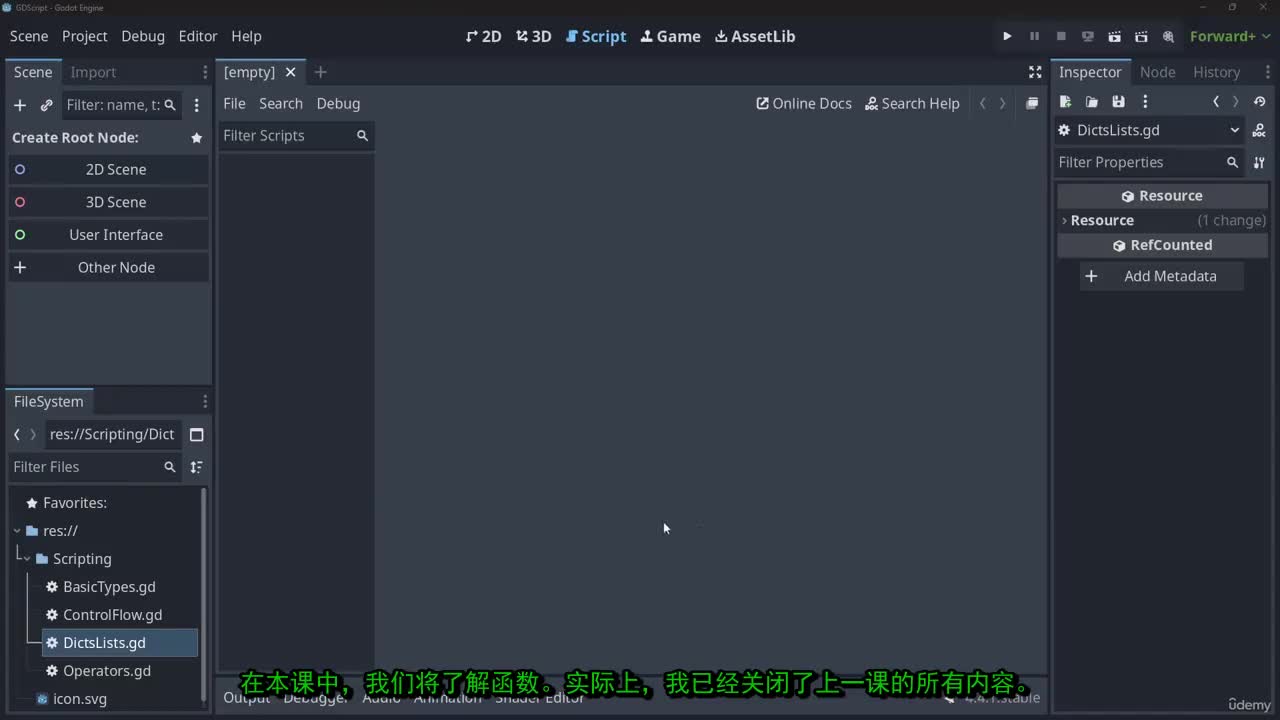1280x720 pixels.
Task: Save the edited resource floppy icon
Action: [1118, 102]
